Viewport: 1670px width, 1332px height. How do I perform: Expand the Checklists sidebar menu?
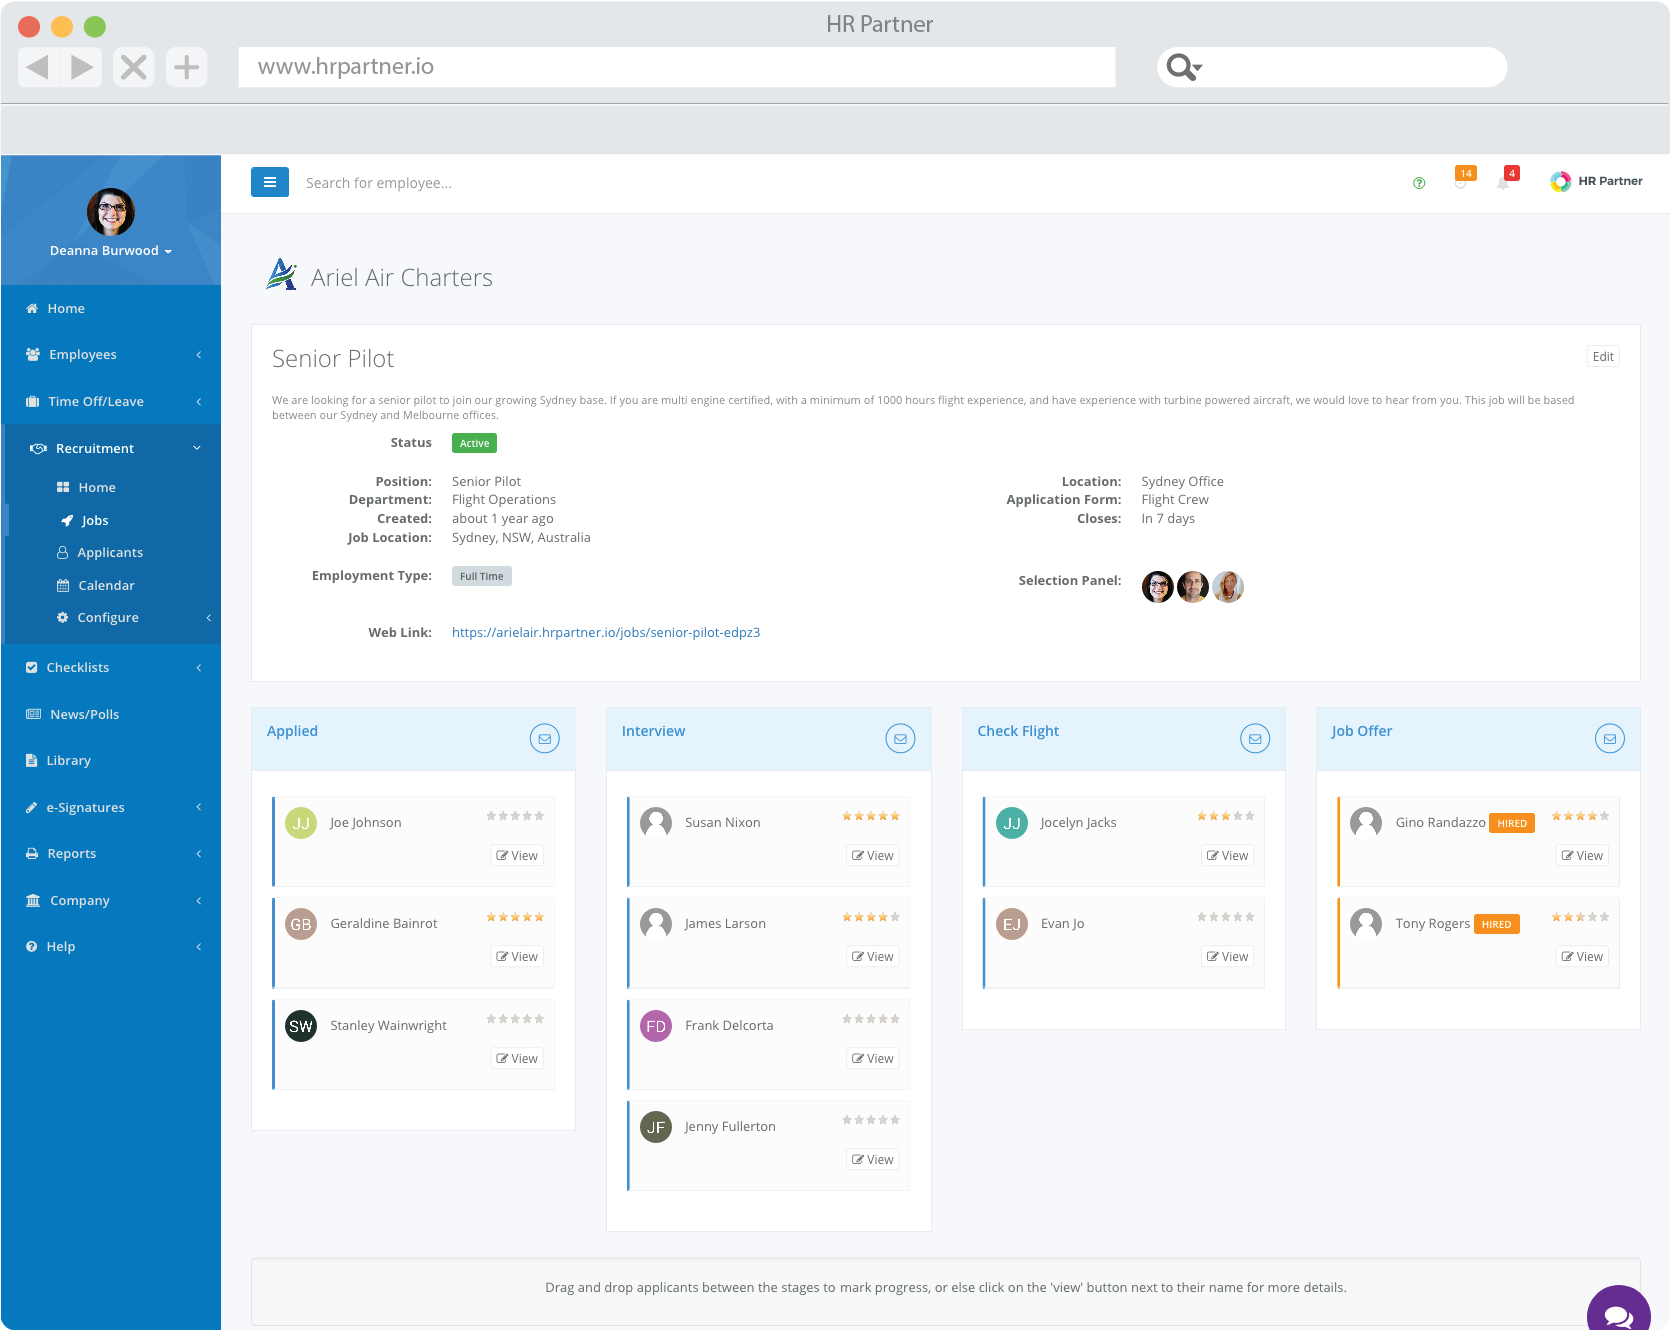pyautogui.click(x=111, y=668)
